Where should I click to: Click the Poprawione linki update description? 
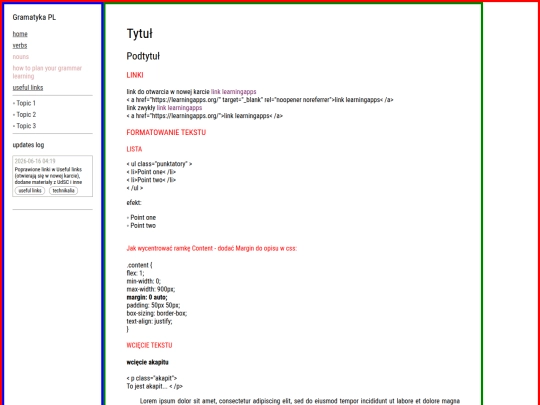(x=48, y=176)
